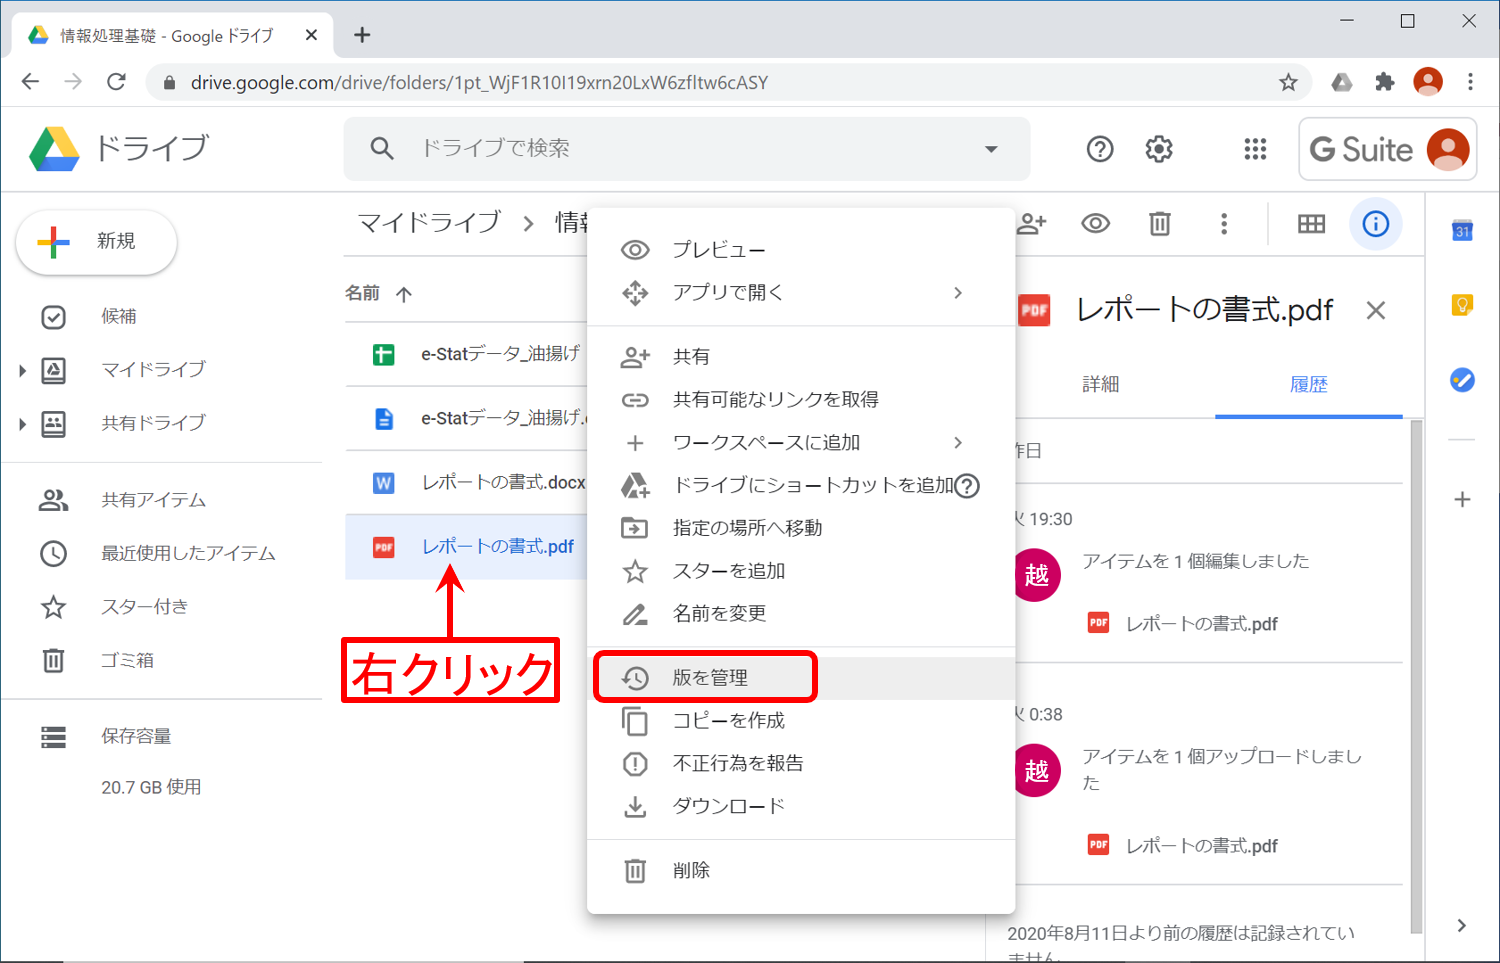
Task: Click the eye preview icon in toolbar
Action: point(1095,224)
